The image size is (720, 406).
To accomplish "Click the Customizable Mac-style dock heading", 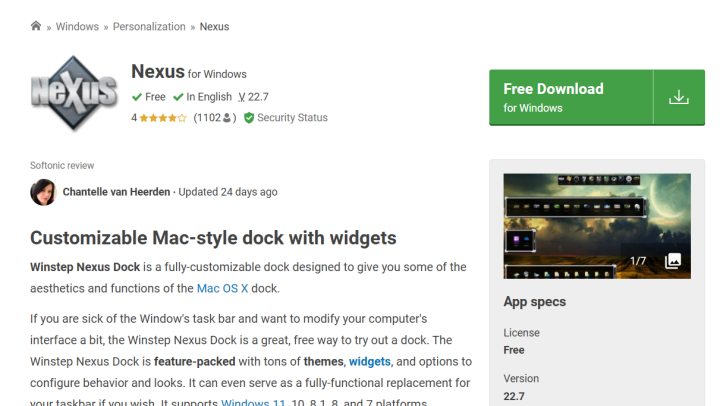I will point(213,238).
